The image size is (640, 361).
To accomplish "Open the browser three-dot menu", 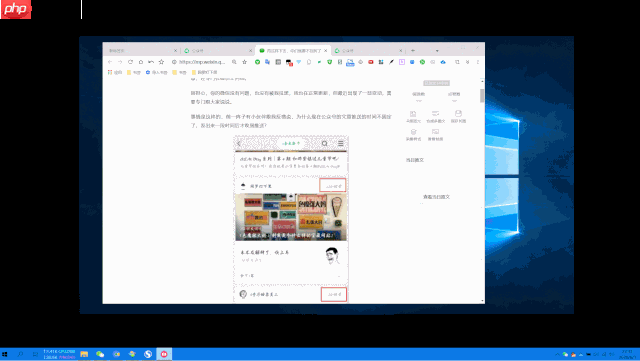I will (x=478, y=62).
